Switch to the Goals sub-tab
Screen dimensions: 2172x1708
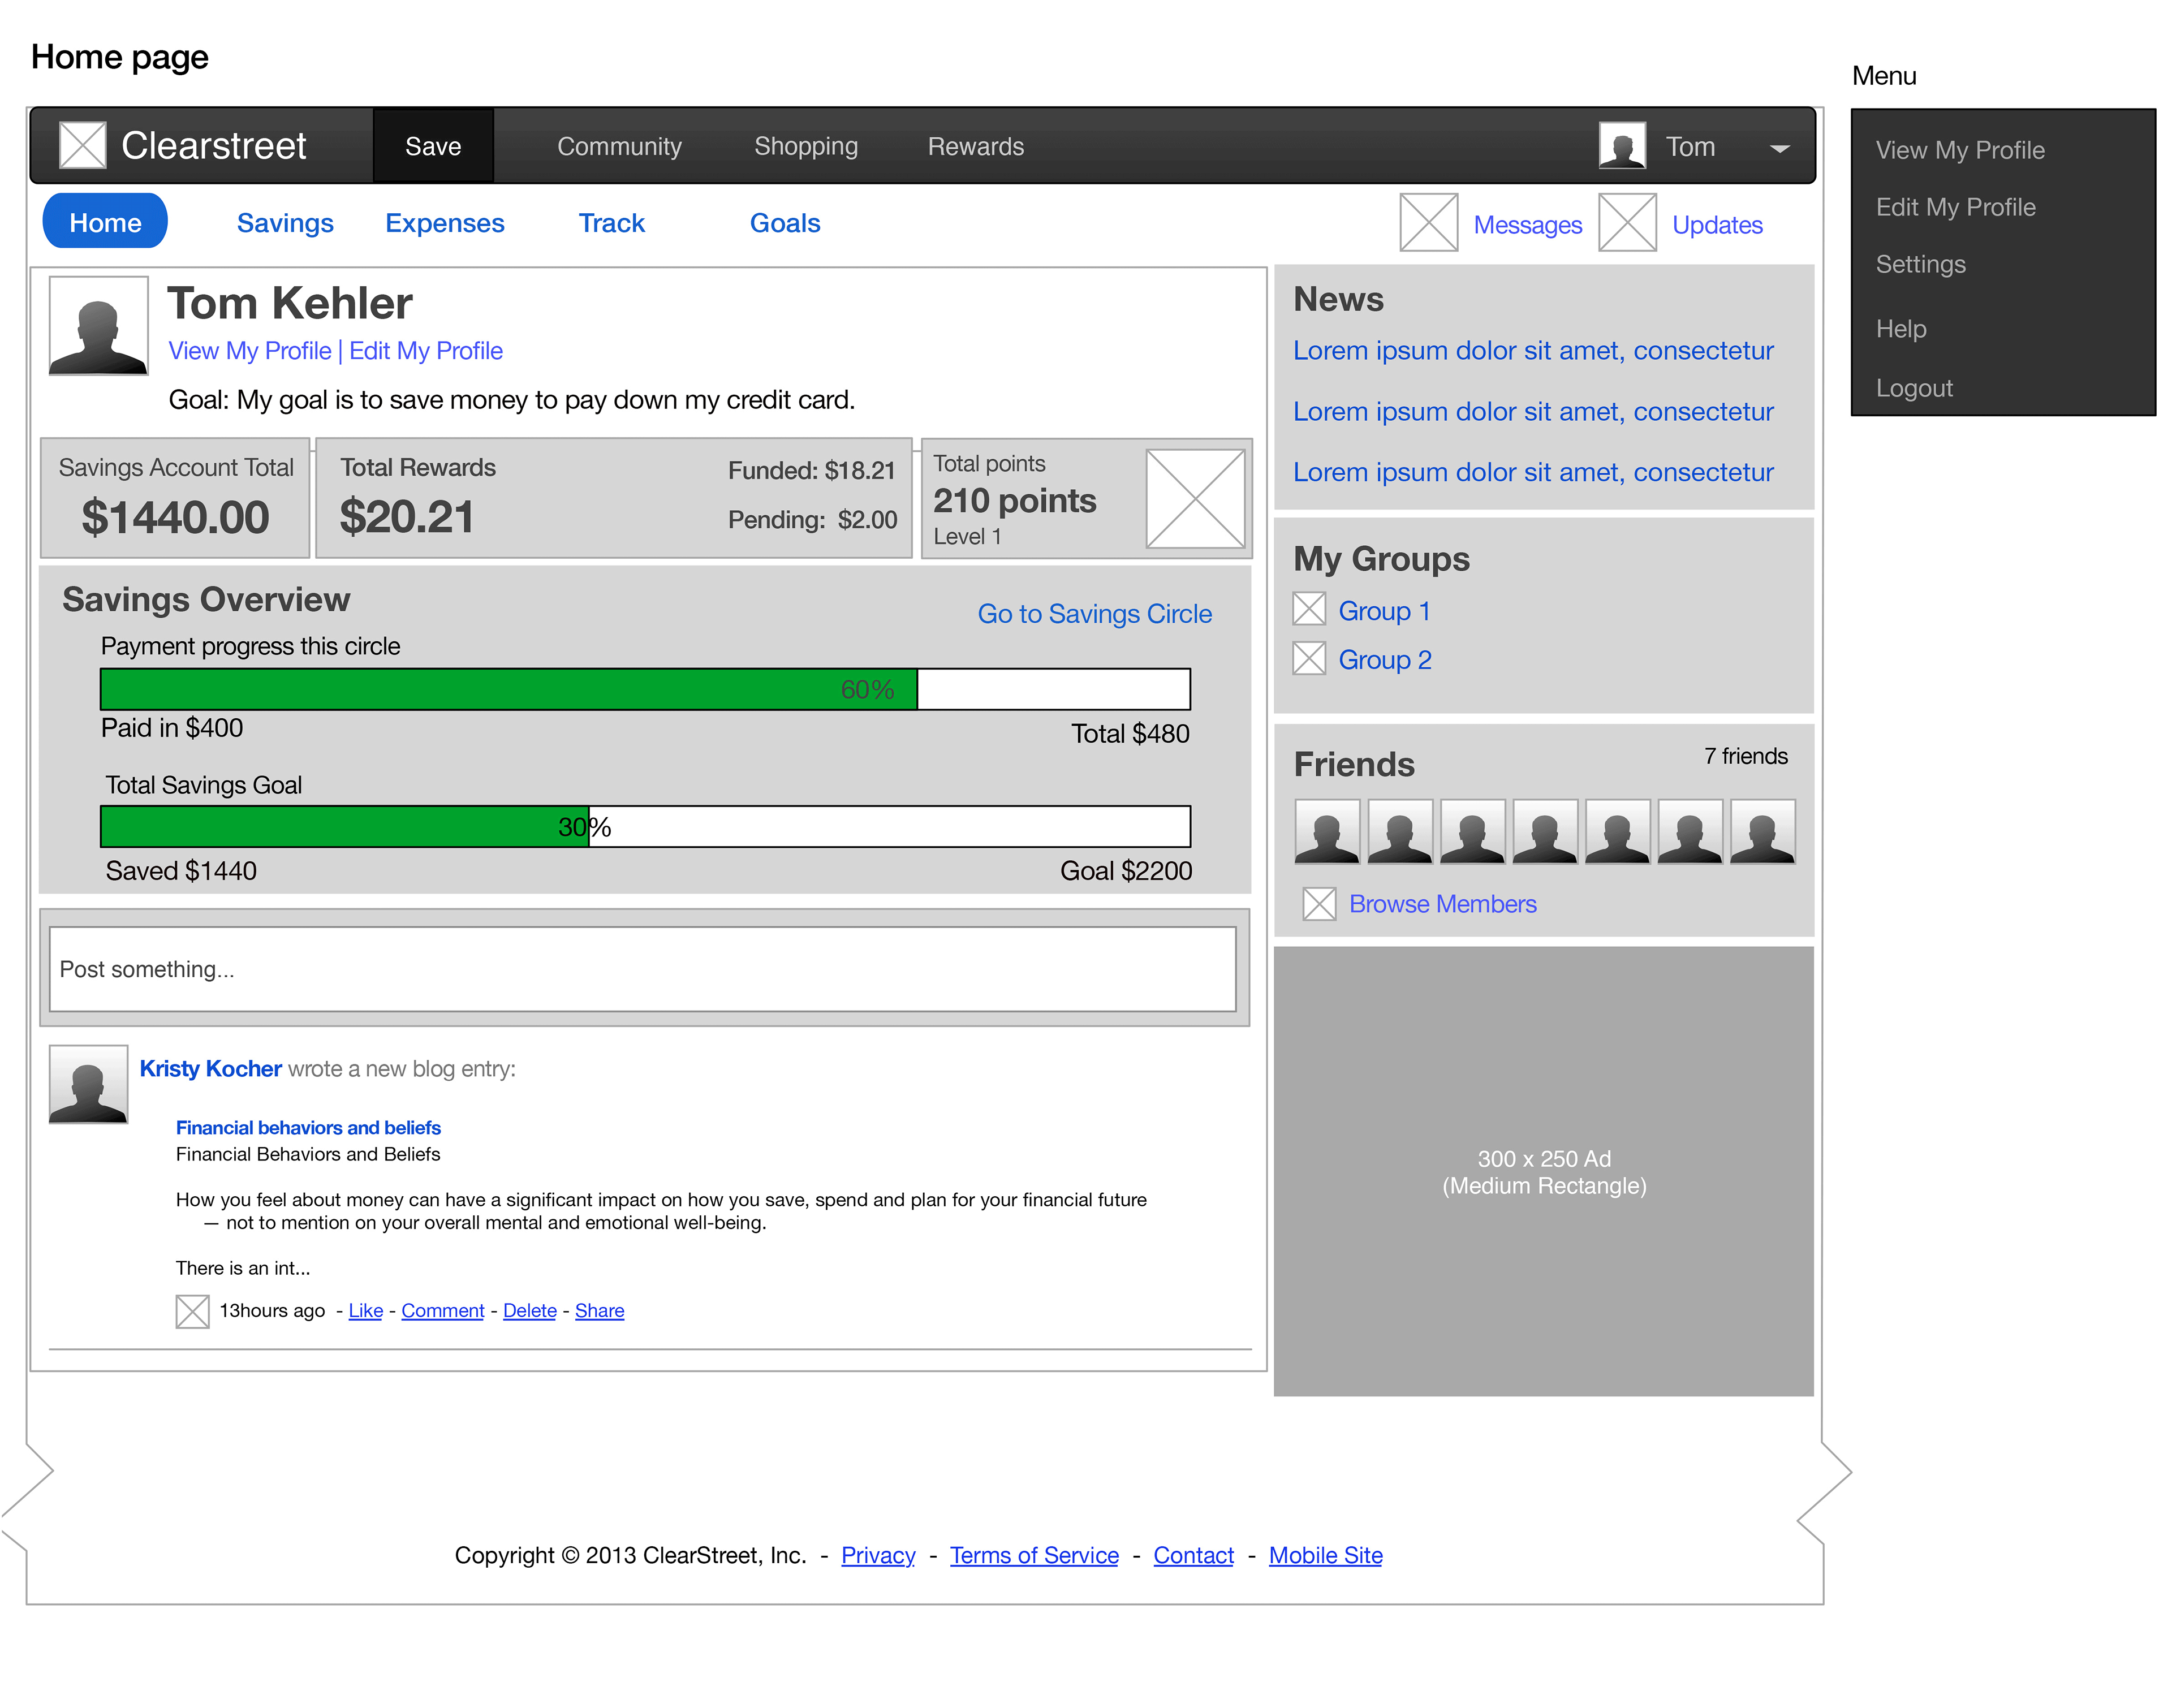785,223
